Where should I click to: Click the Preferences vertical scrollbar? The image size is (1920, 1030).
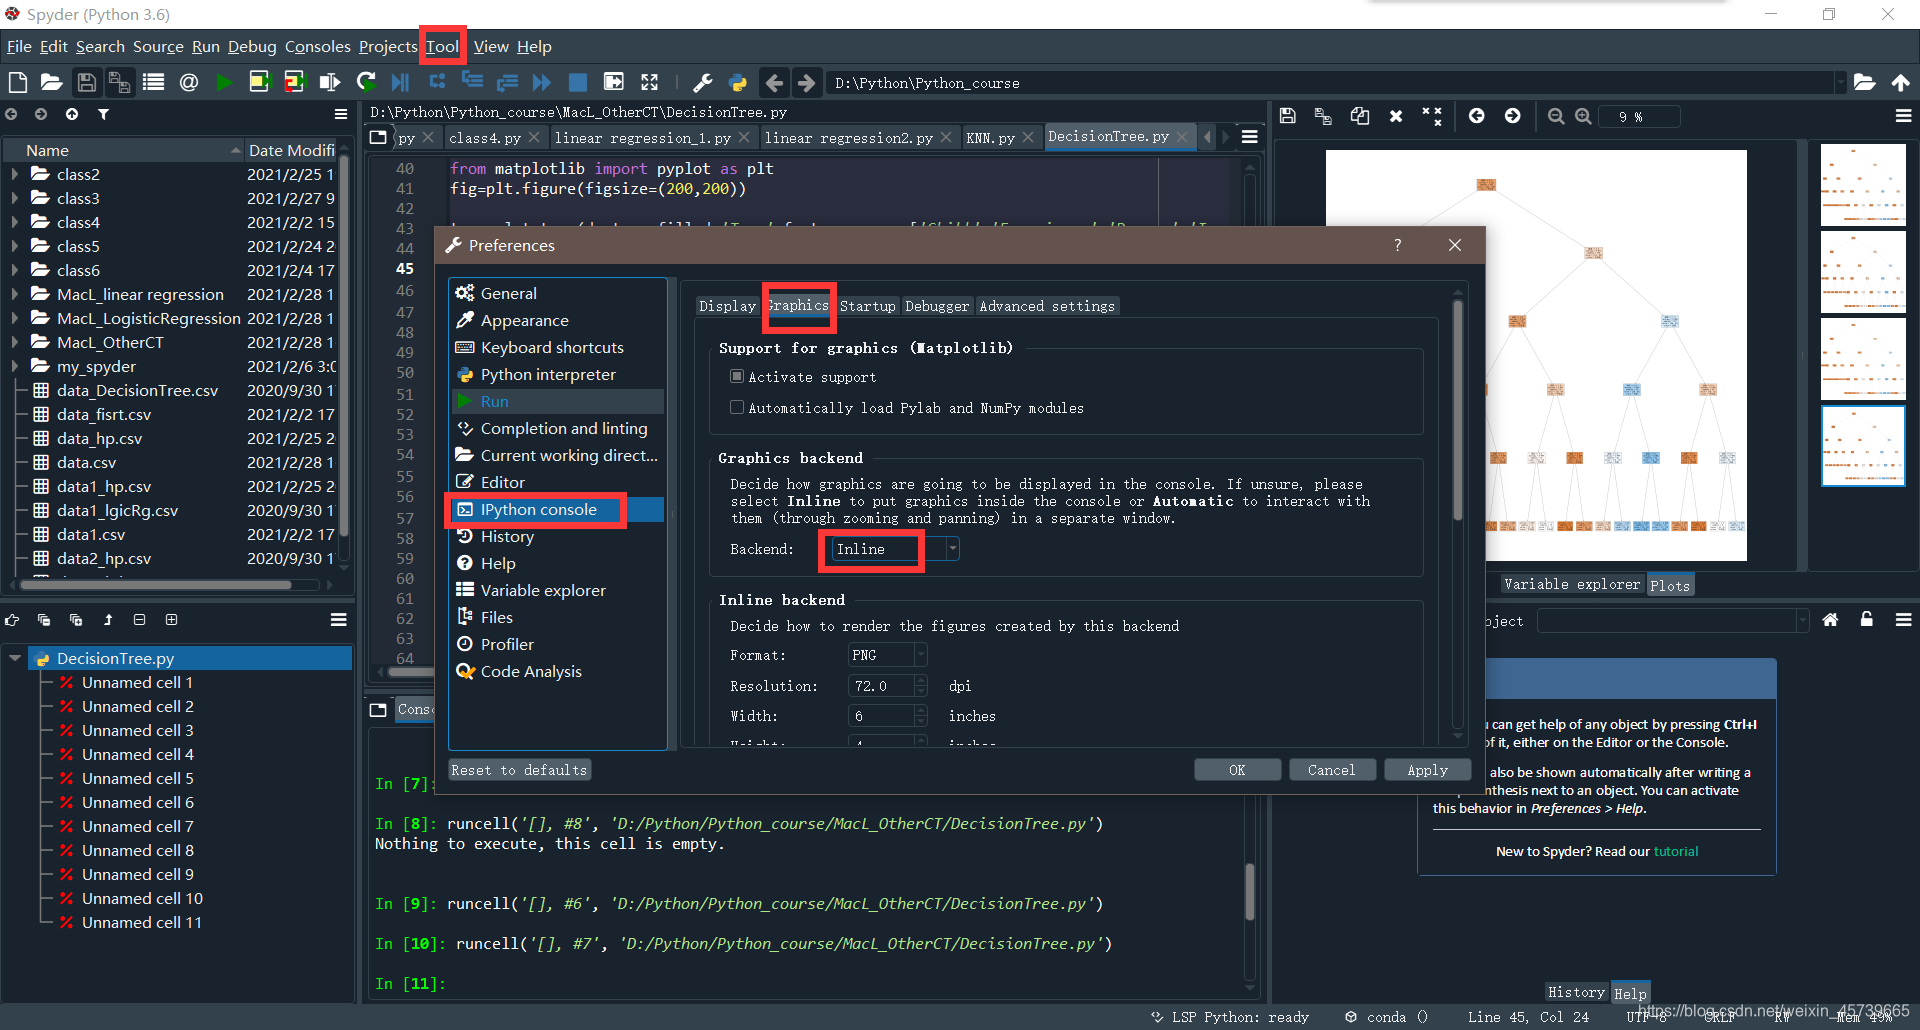1458,410
